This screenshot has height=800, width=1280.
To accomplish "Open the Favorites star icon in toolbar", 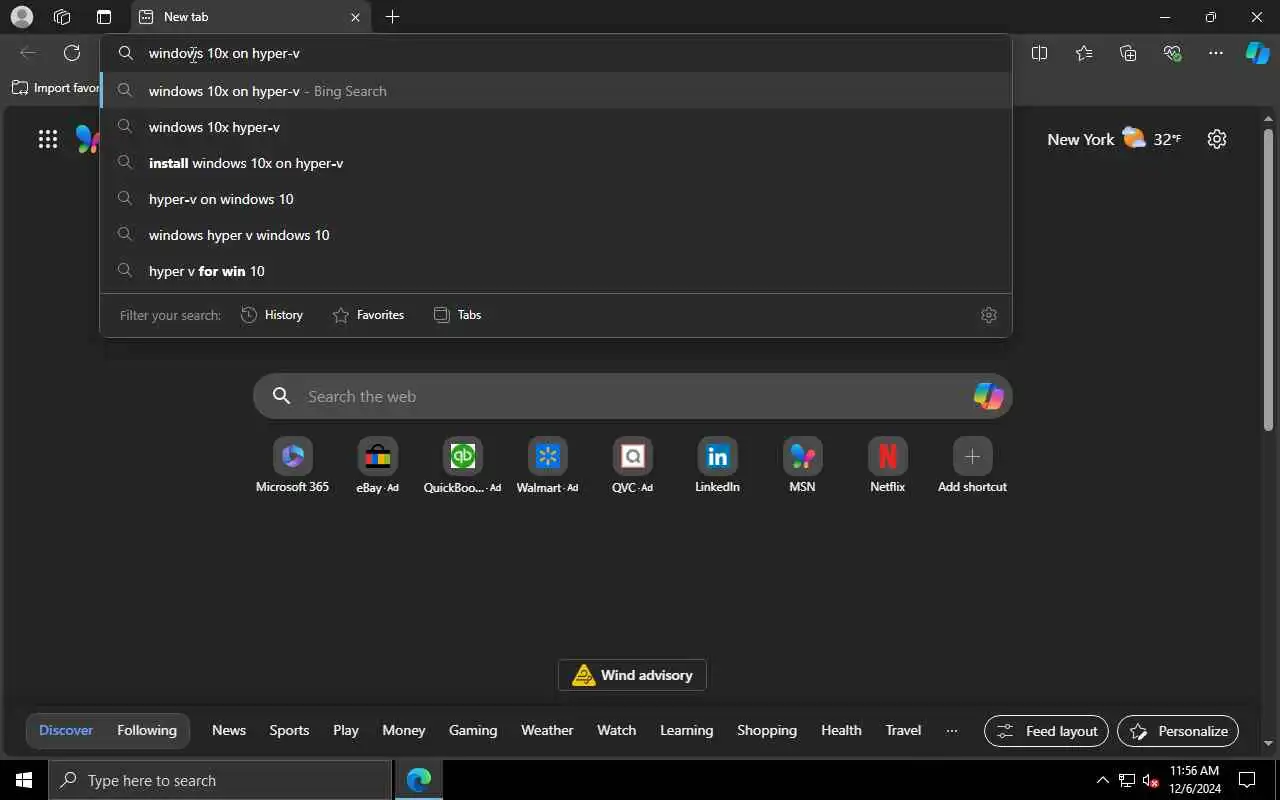I will click(1084, 53).
